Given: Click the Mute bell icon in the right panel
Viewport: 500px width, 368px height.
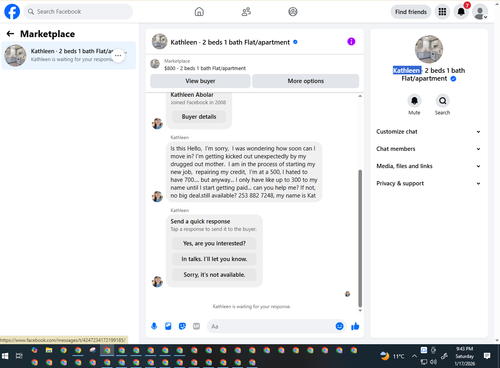Looking at the screenshot, I should point(414,101).
